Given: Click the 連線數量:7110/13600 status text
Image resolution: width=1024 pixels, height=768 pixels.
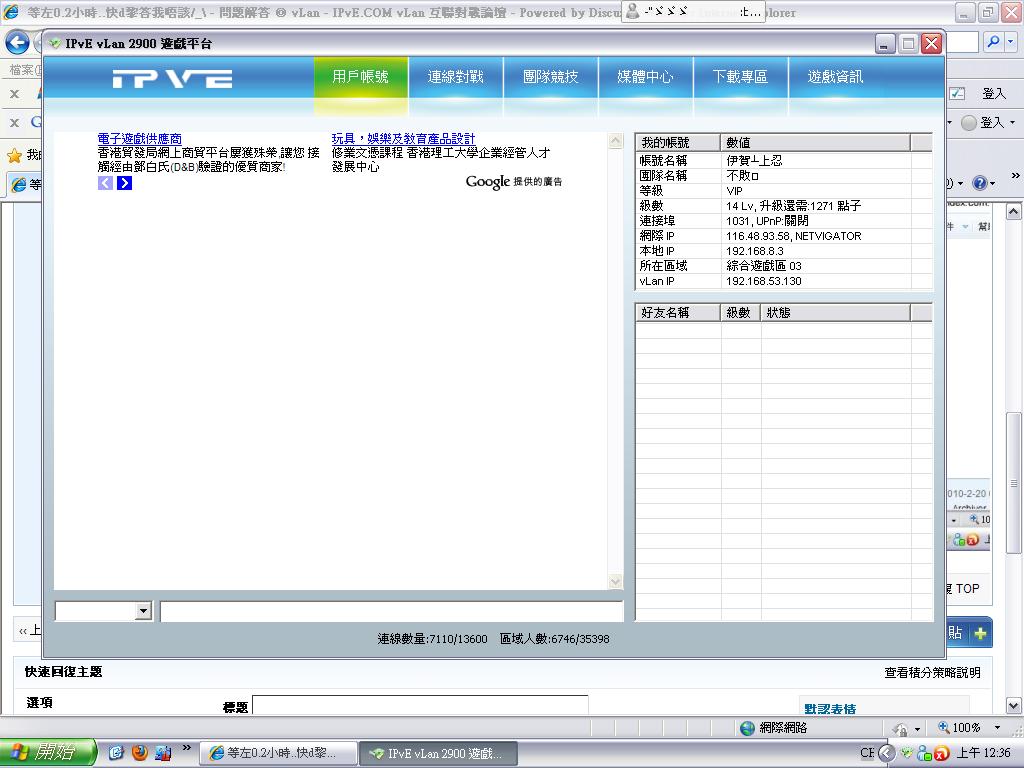Looking at the screenshot, I should [432, 639].
